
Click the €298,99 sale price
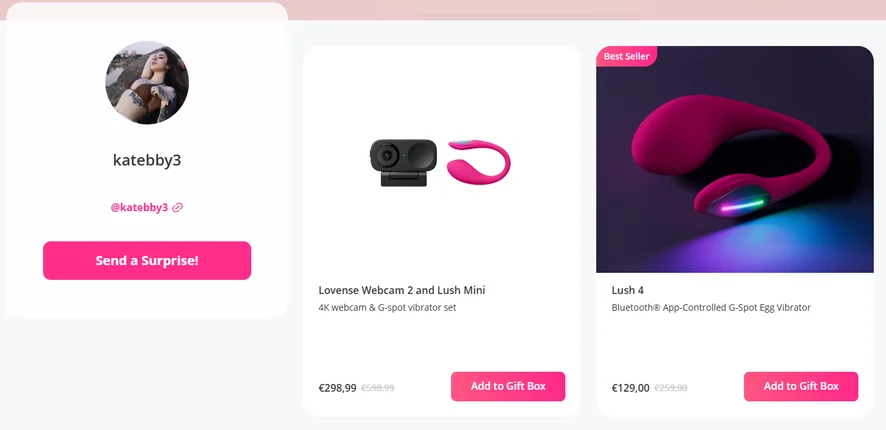[x=337, y=388]
